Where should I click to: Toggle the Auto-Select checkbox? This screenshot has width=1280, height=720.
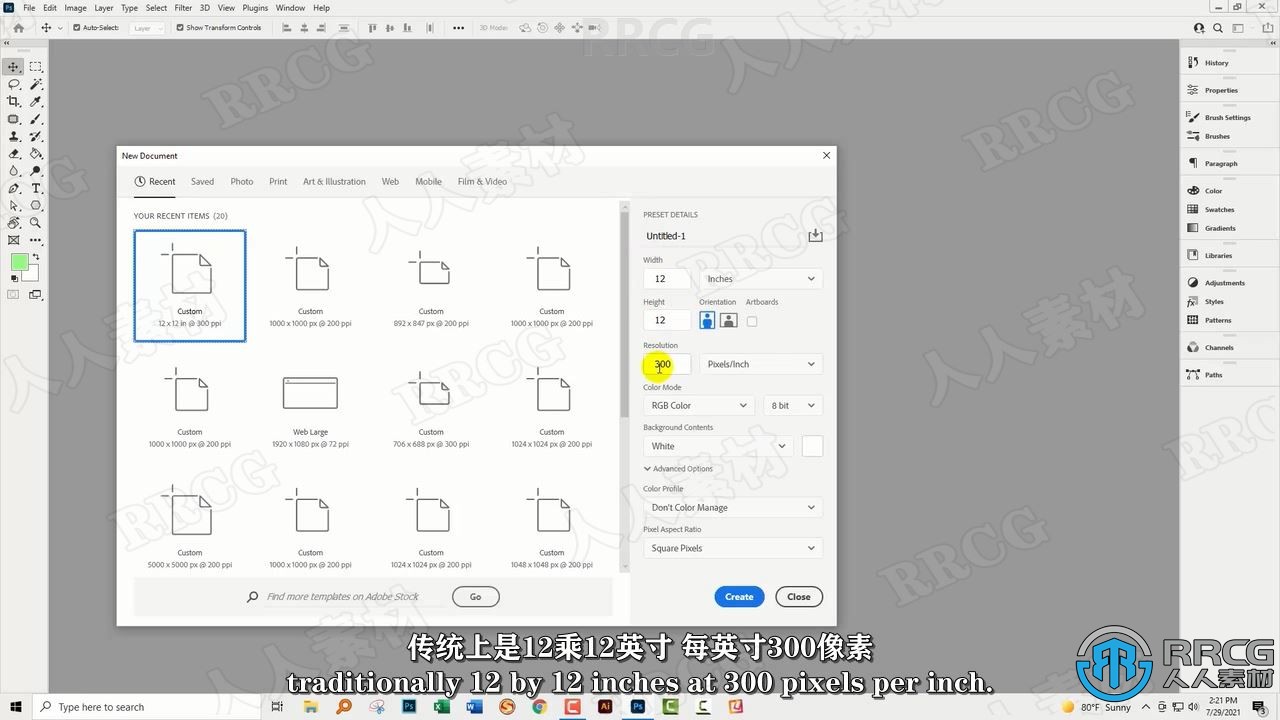coord(76,28)
